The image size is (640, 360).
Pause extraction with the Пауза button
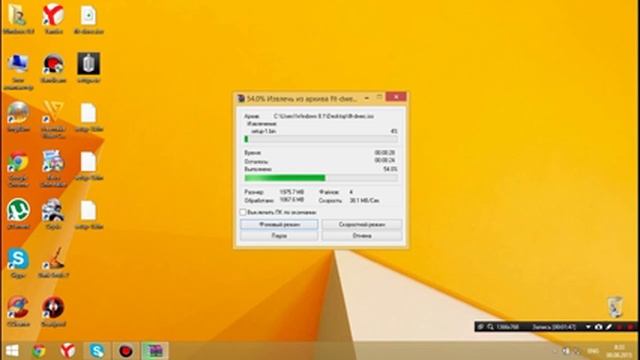(279, 236)
